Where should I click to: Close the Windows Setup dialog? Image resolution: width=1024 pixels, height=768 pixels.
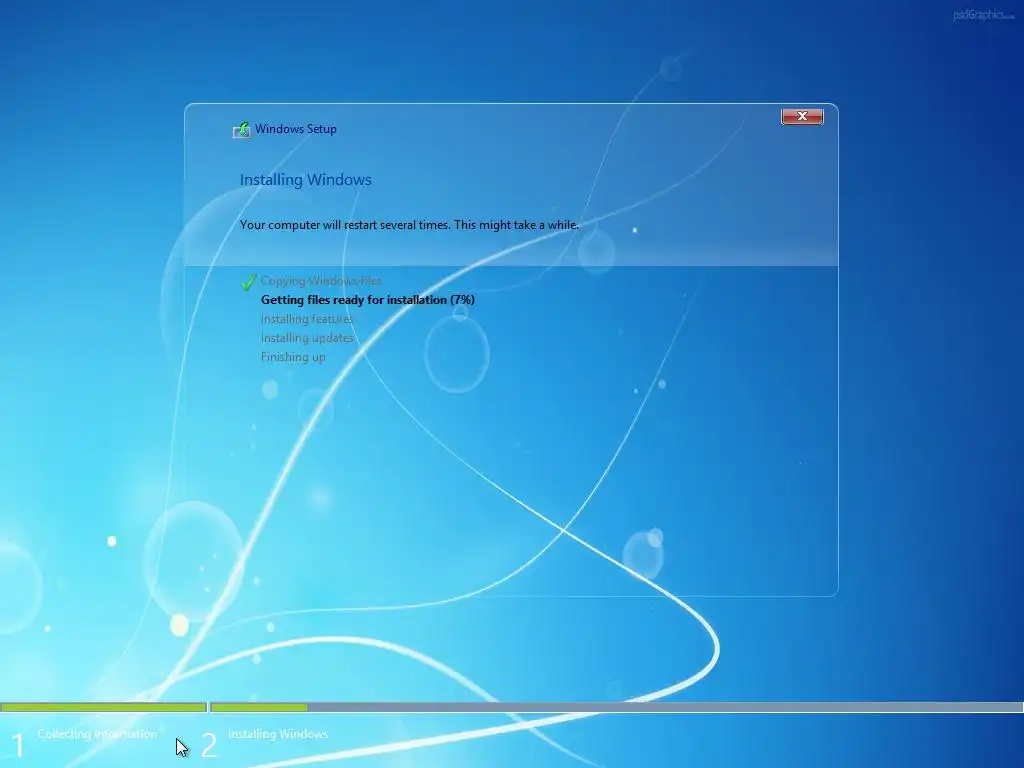802,116
